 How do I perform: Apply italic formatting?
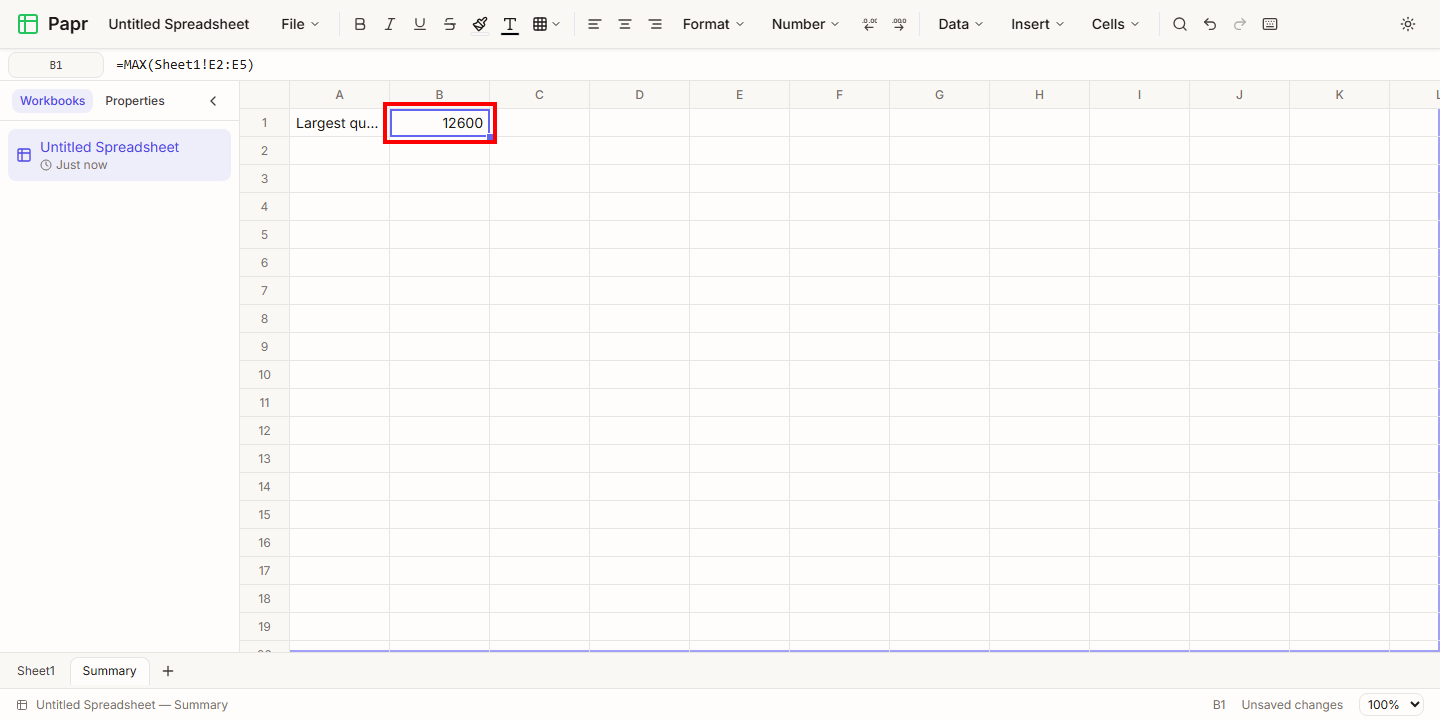[390, 24]
